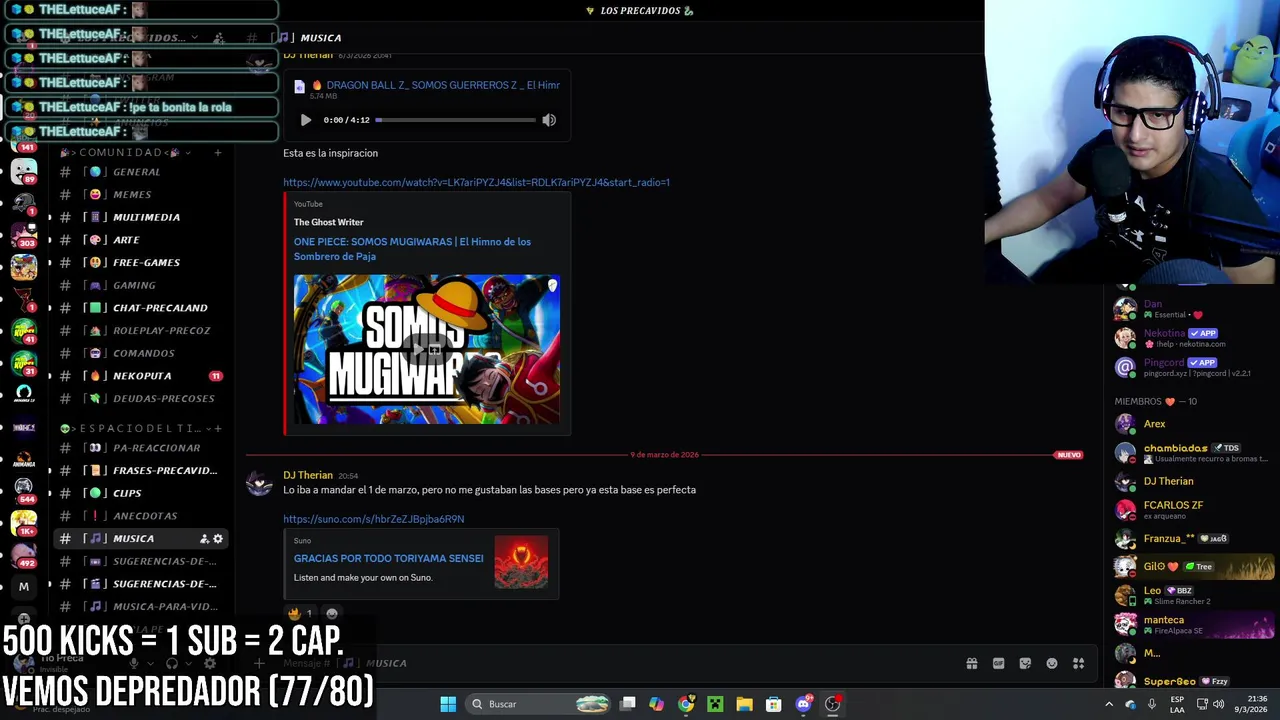The height and width of the screenshot is (720, 1280).
Task: Open Microsoft Store from the taskbar
Action: 773,704
